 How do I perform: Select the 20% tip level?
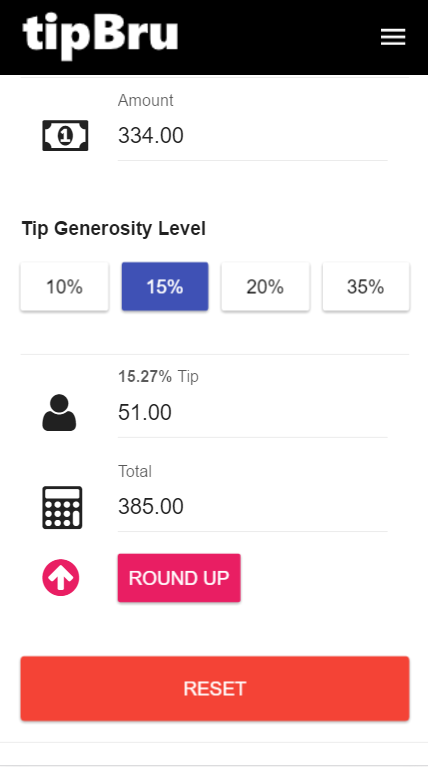[x=265, y=287]
